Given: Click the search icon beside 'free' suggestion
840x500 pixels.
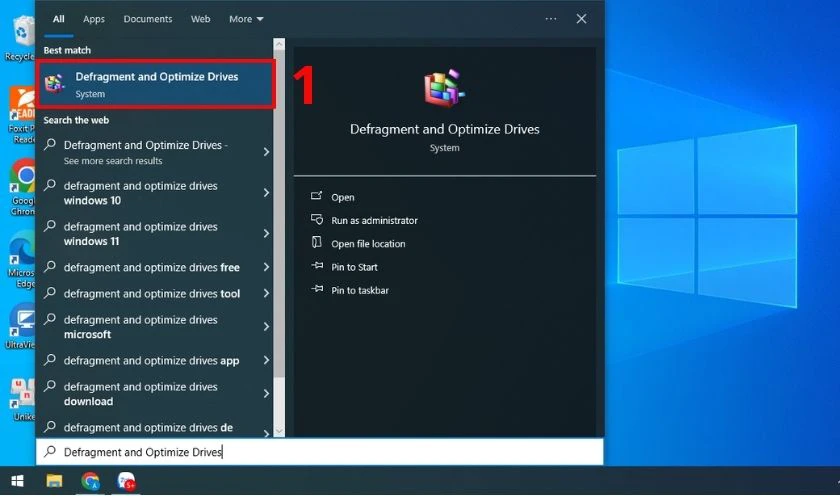Looking at the screenshot, I should pos(50,266).
